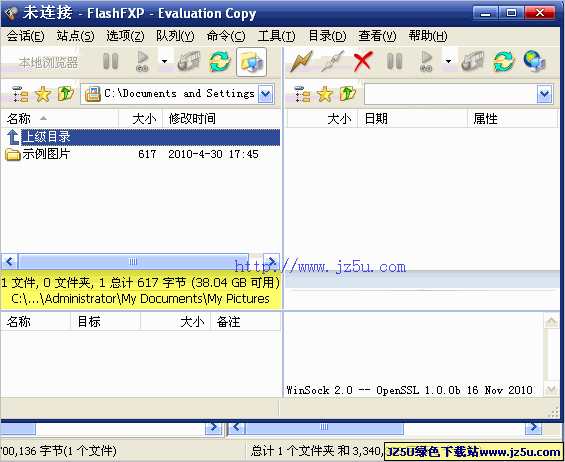
Task: Refresh the local browser pane
Action: click(x=220, y=62)
